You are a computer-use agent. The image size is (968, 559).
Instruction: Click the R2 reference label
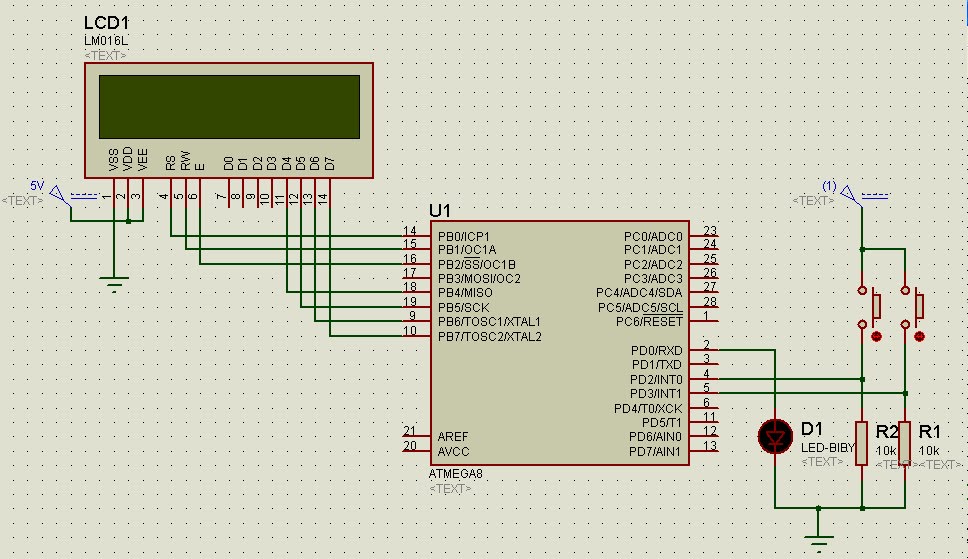887,431
